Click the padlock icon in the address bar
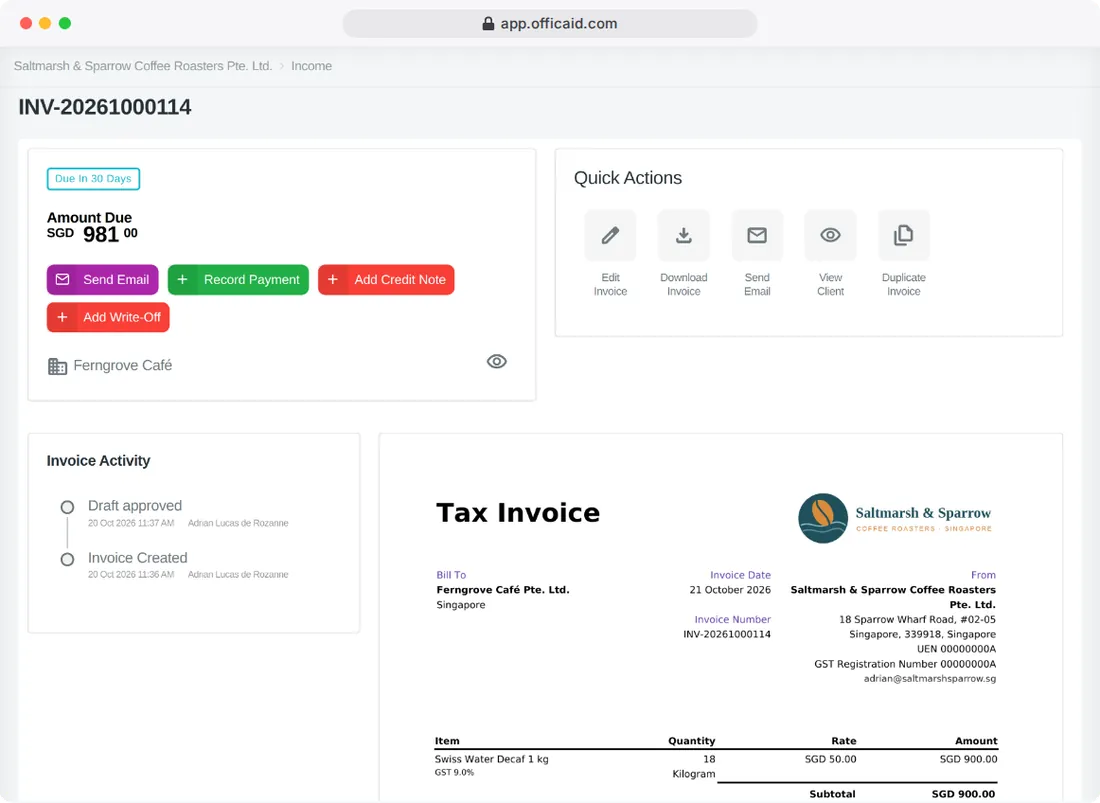This screenshot has width=1100, height=803. point(488,24)
